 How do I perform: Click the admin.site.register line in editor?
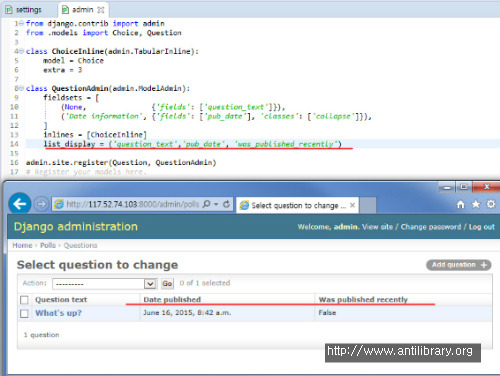(x=121, y=162)
